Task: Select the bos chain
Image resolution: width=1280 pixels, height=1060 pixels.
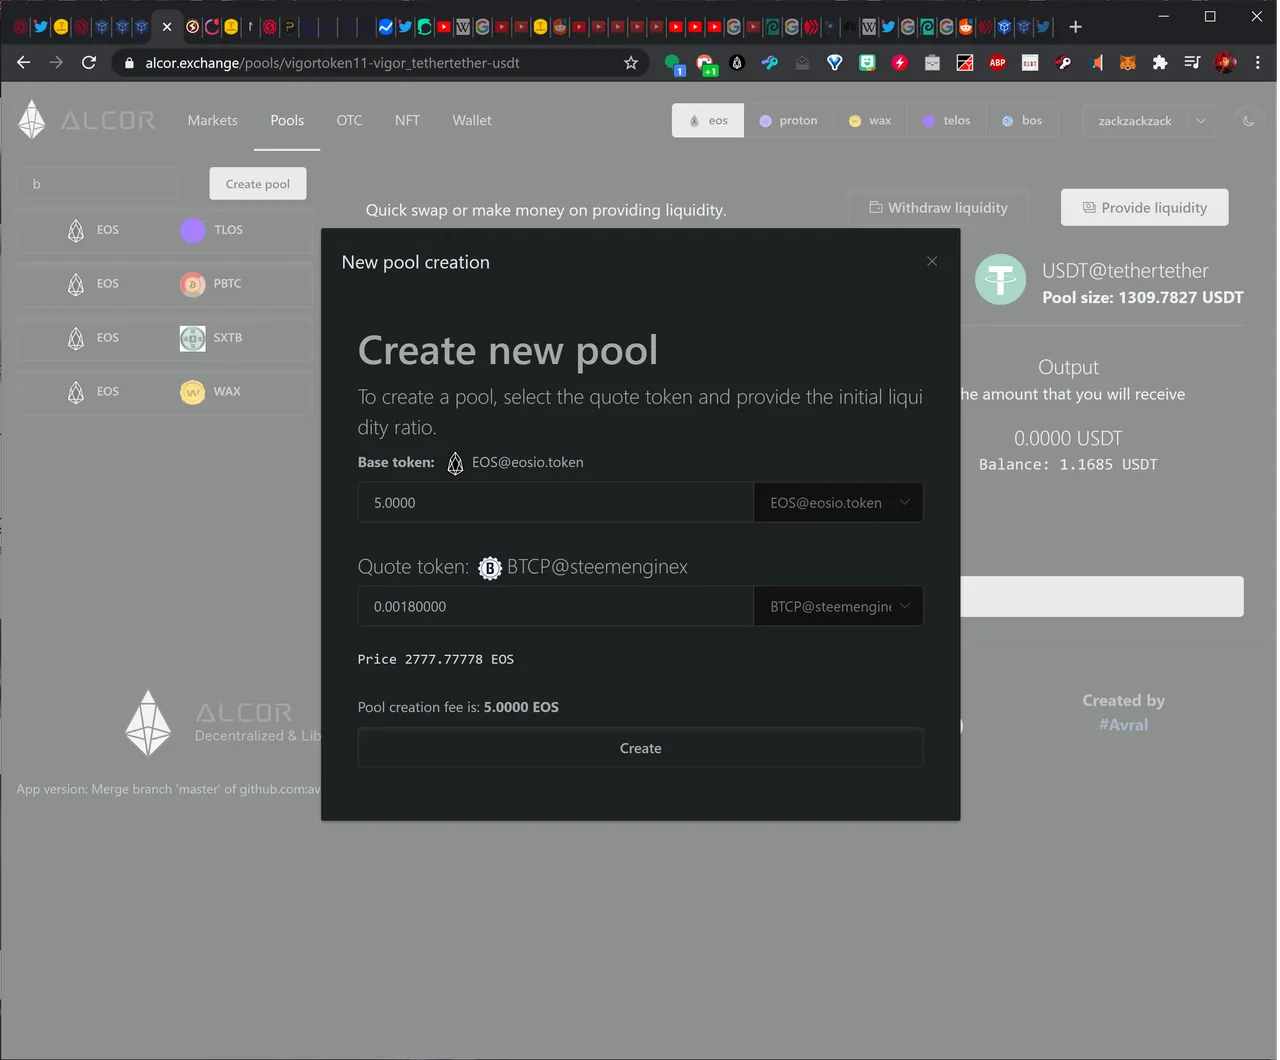Action: pos(1022,120)
